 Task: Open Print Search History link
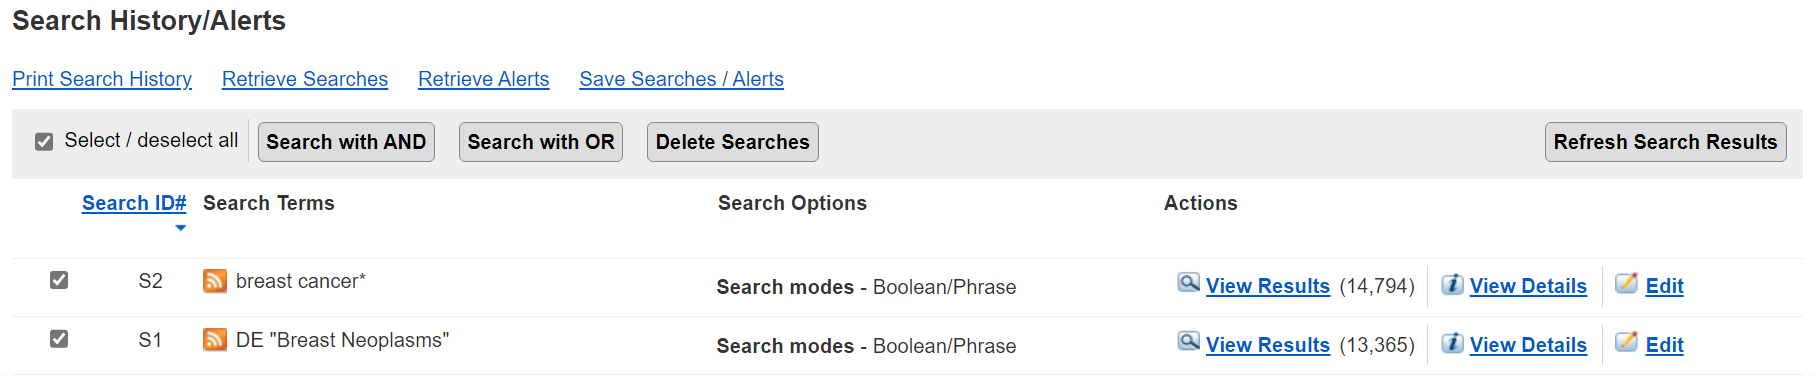[x=102, y=79]
